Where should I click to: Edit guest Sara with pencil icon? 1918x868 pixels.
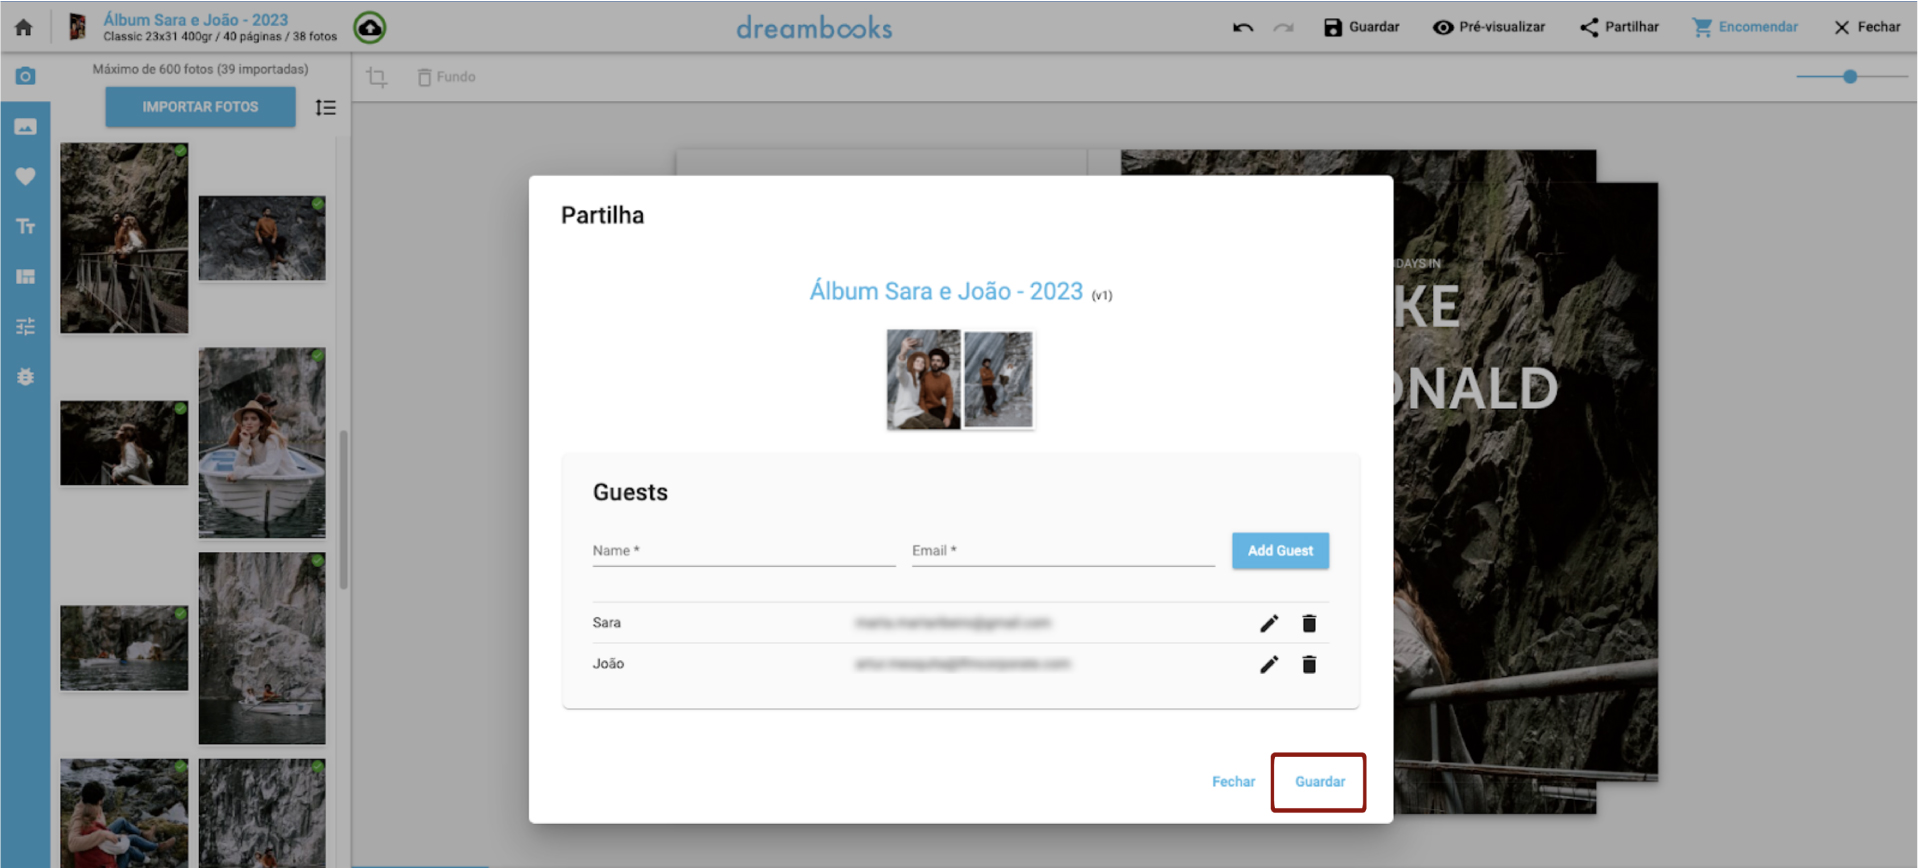click(x=1268, y=623)
